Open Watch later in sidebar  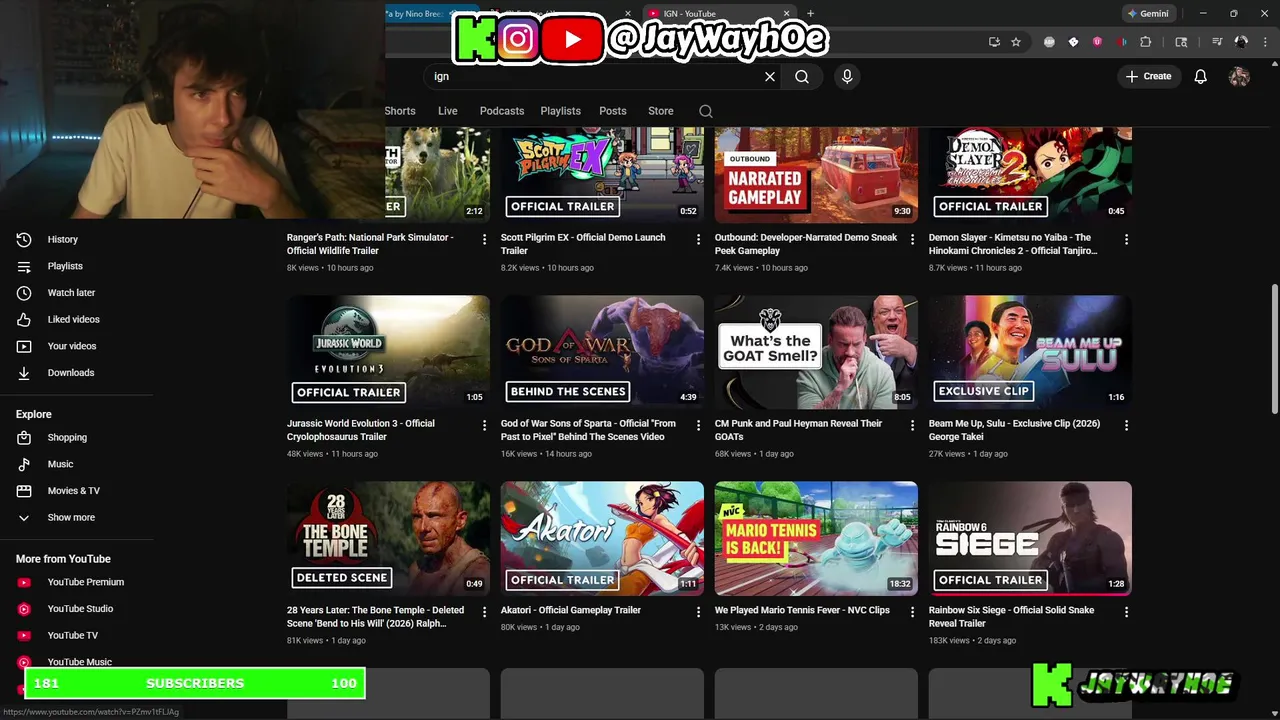pos(71,293)
